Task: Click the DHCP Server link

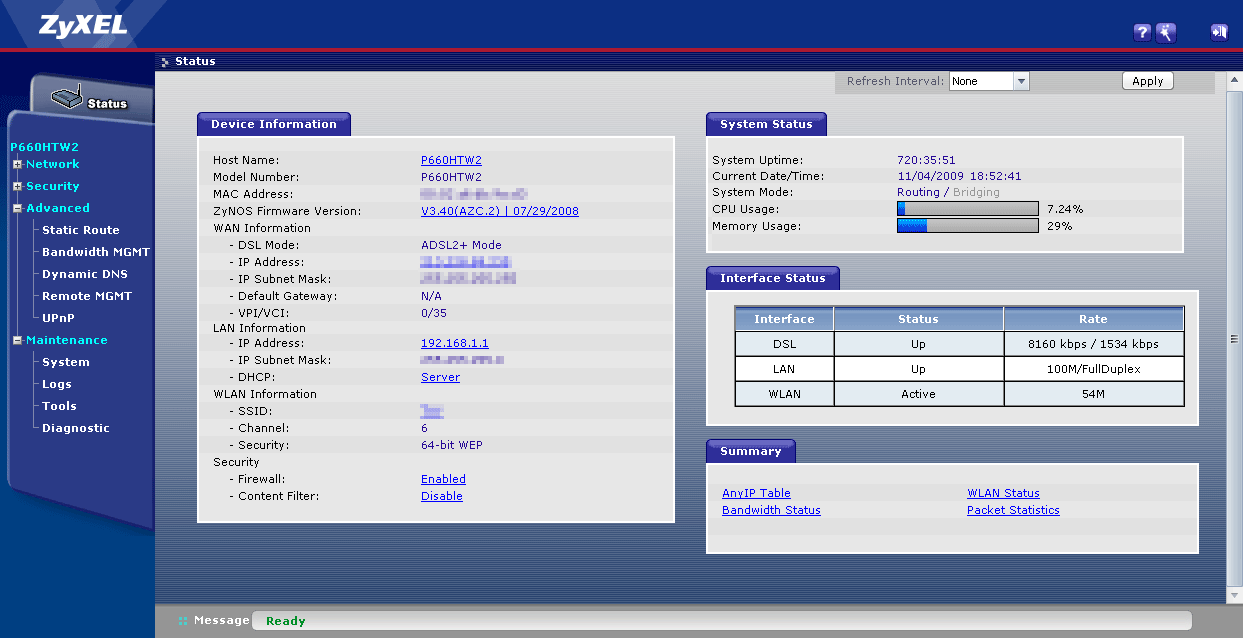Action: click(x=440, y=377)
